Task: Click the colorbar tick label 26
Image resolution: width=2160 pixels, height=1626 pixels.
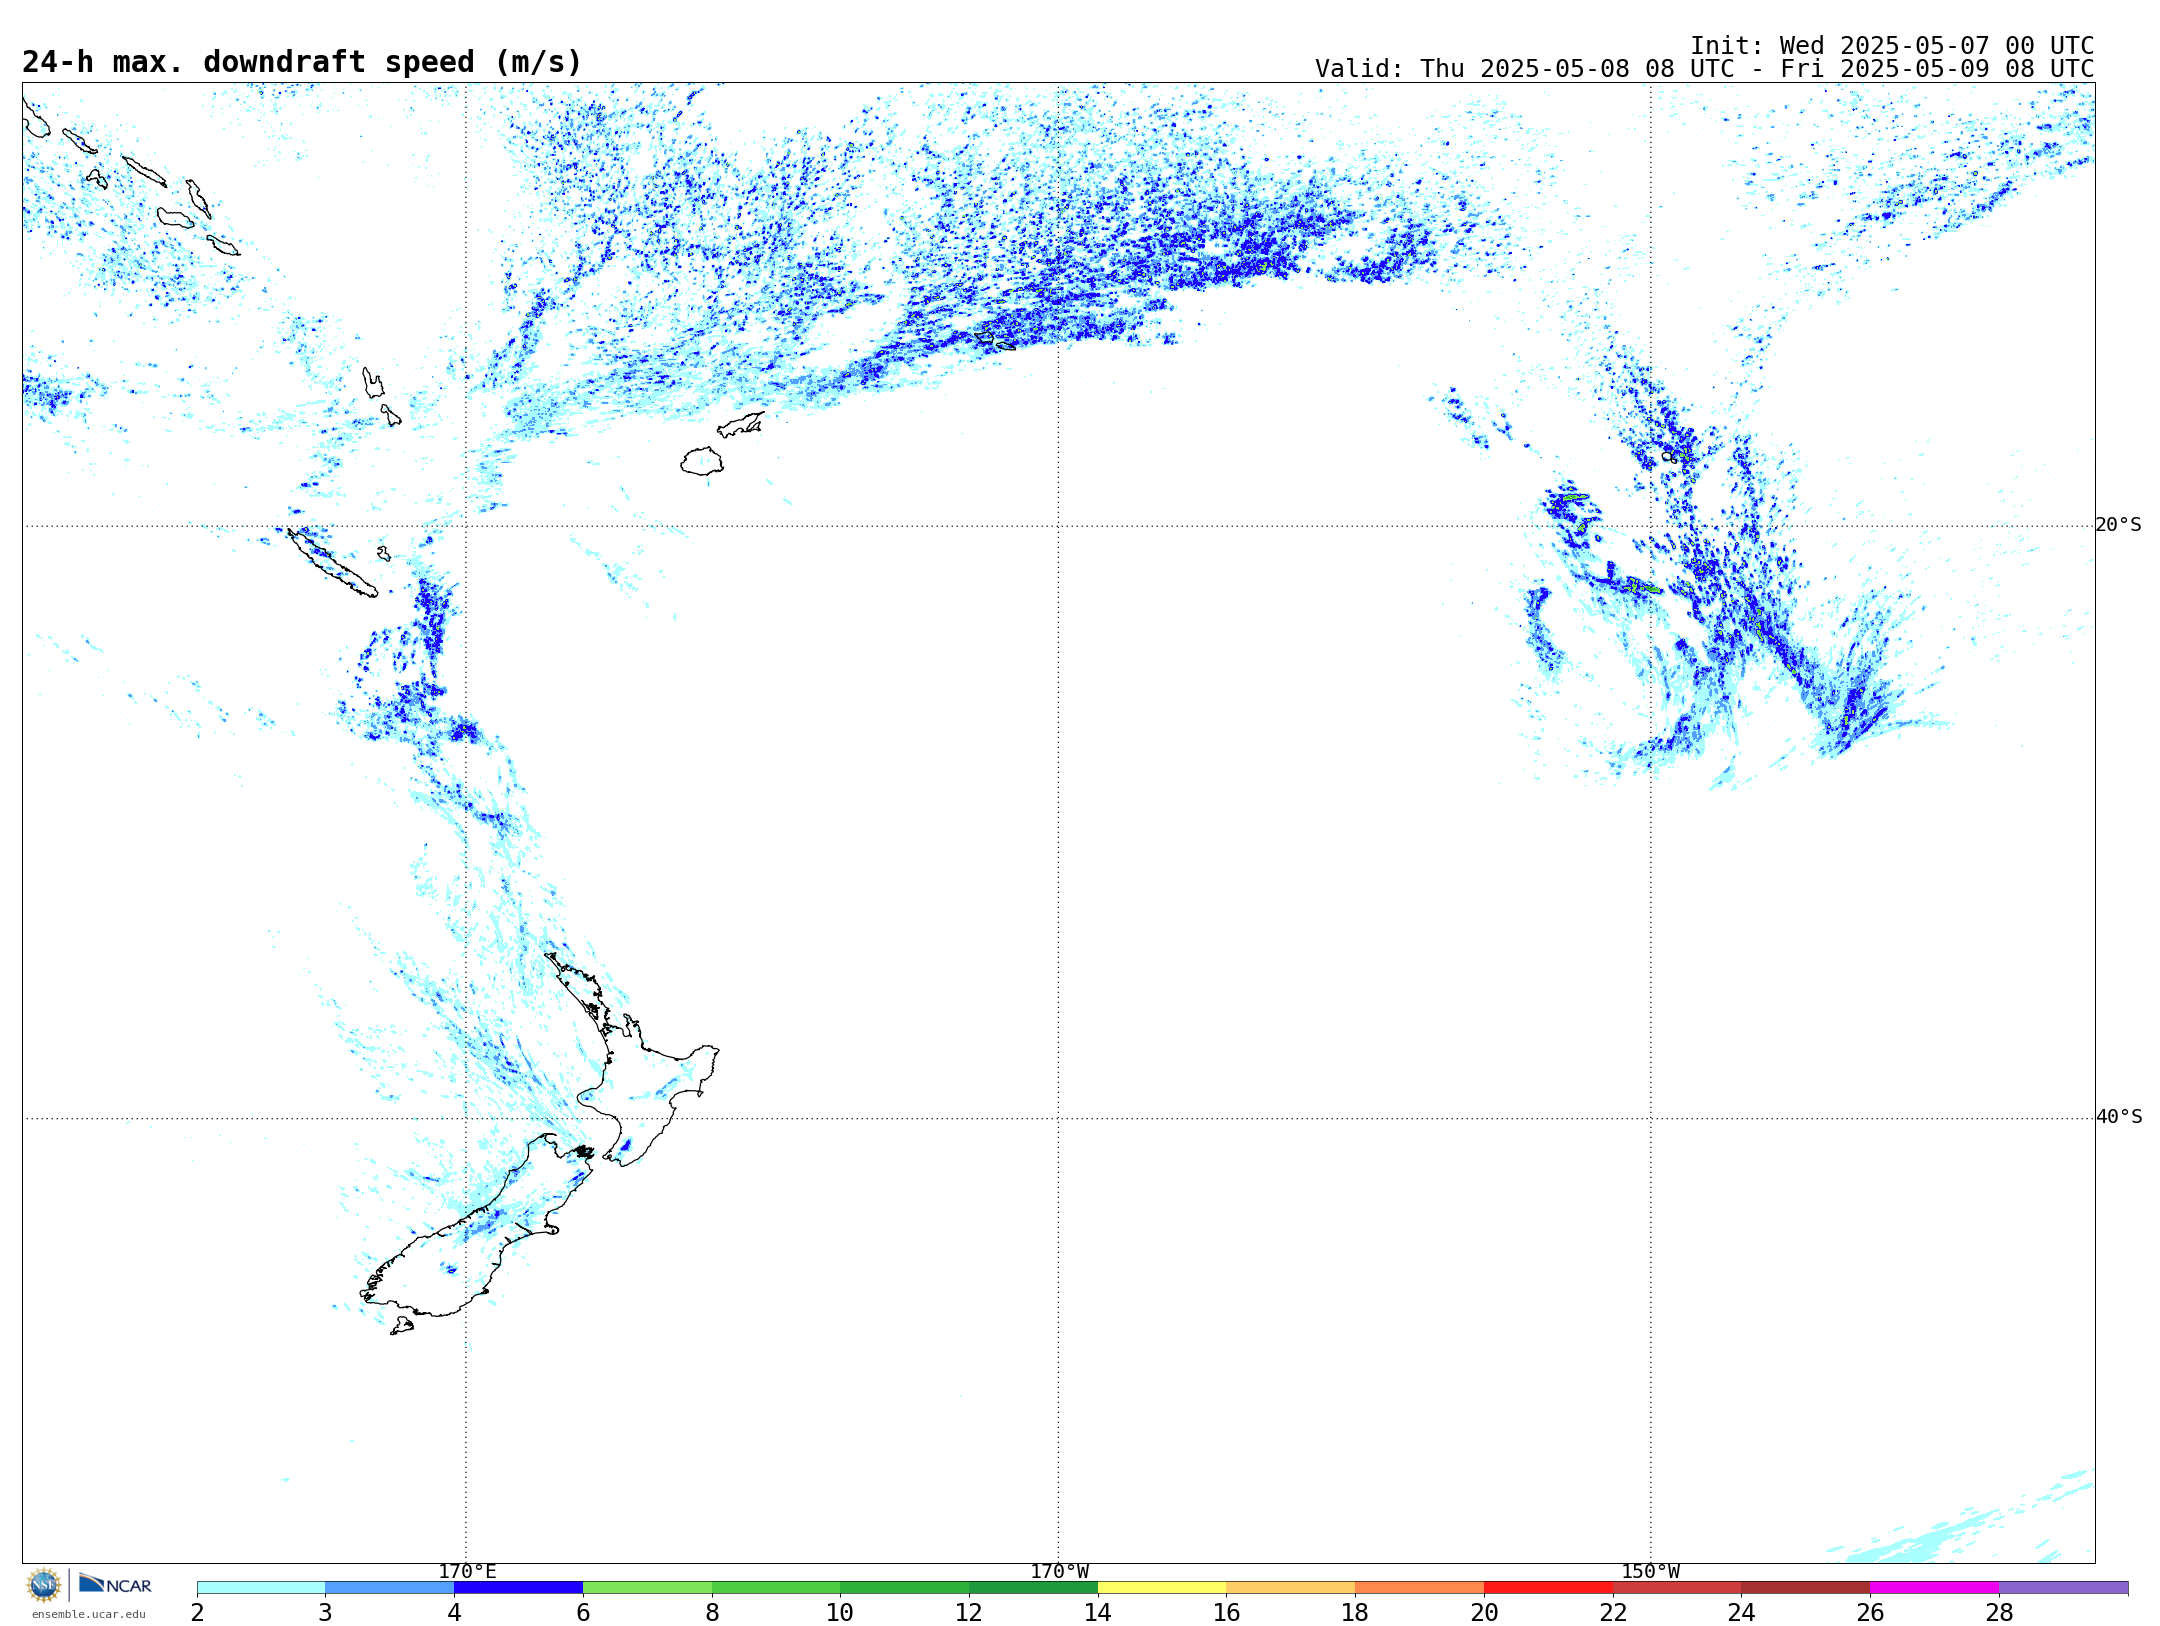Action: click(x=1870, y=1612)
